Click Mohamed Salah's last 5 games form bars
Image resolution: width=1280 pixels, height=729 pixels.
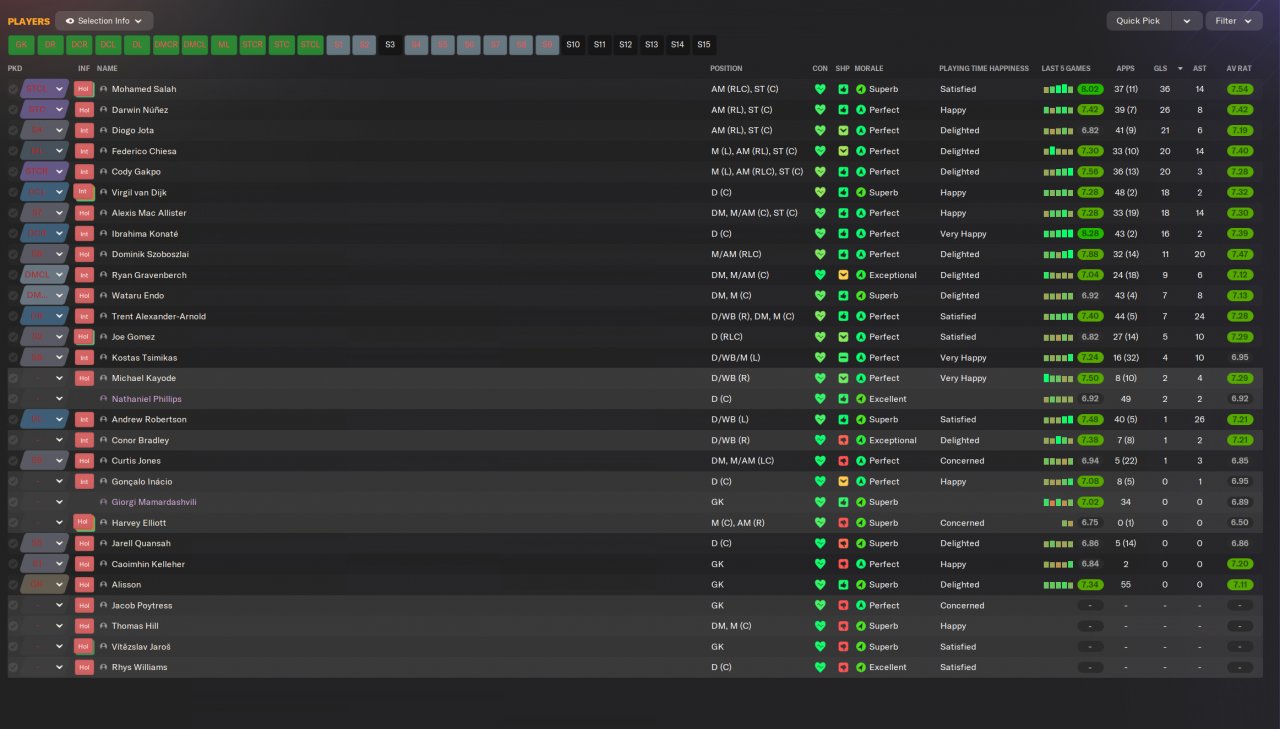[x=1059, y=89]
